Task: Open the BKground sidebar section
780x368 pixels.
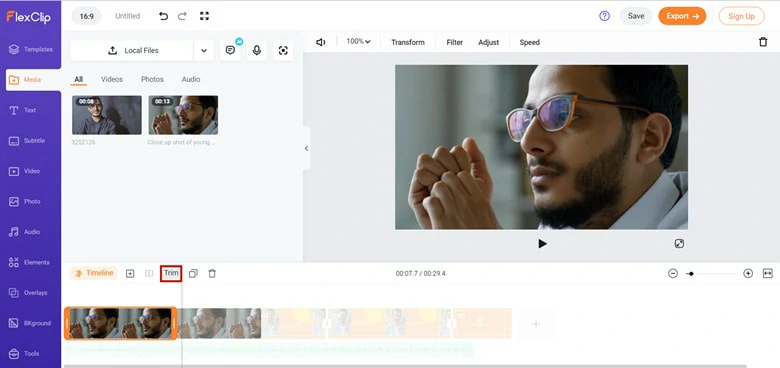Action: (x=31, y=323)
